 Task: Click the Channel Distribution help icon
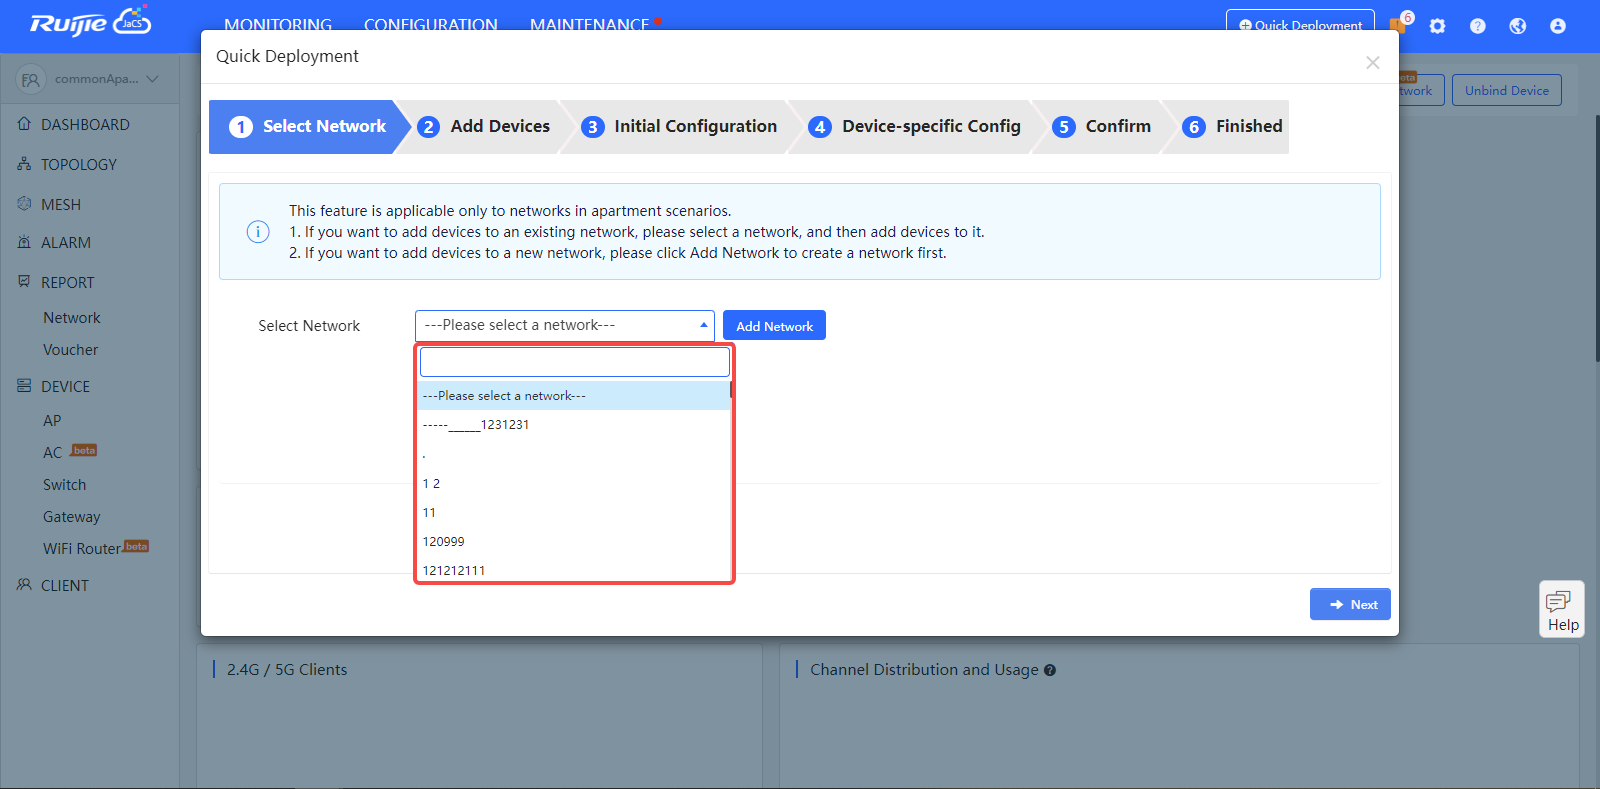point(1050,670)
